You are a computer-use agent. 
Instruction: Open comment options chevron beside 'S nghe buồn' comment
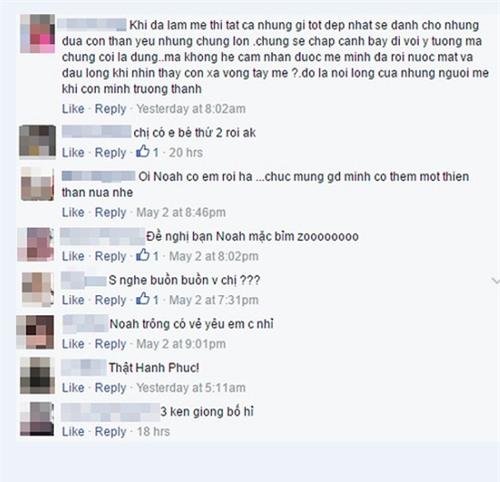click(496, 282)
